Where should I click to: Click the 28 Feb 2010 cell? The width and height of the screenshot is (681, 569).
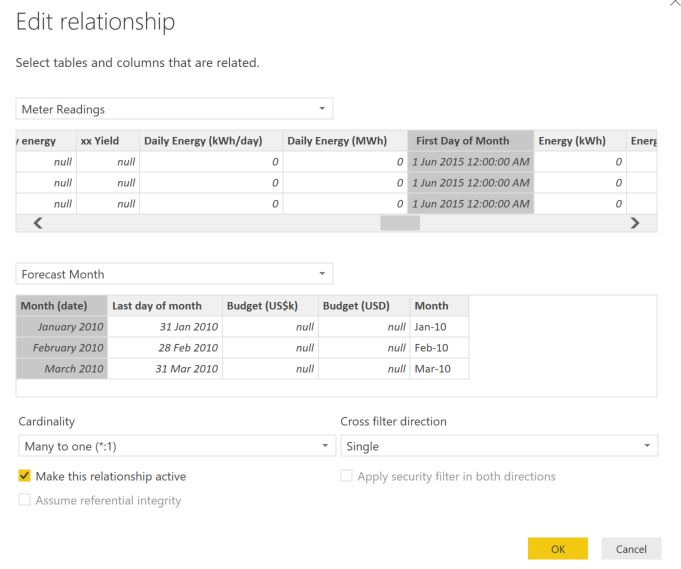coord(165,347)
